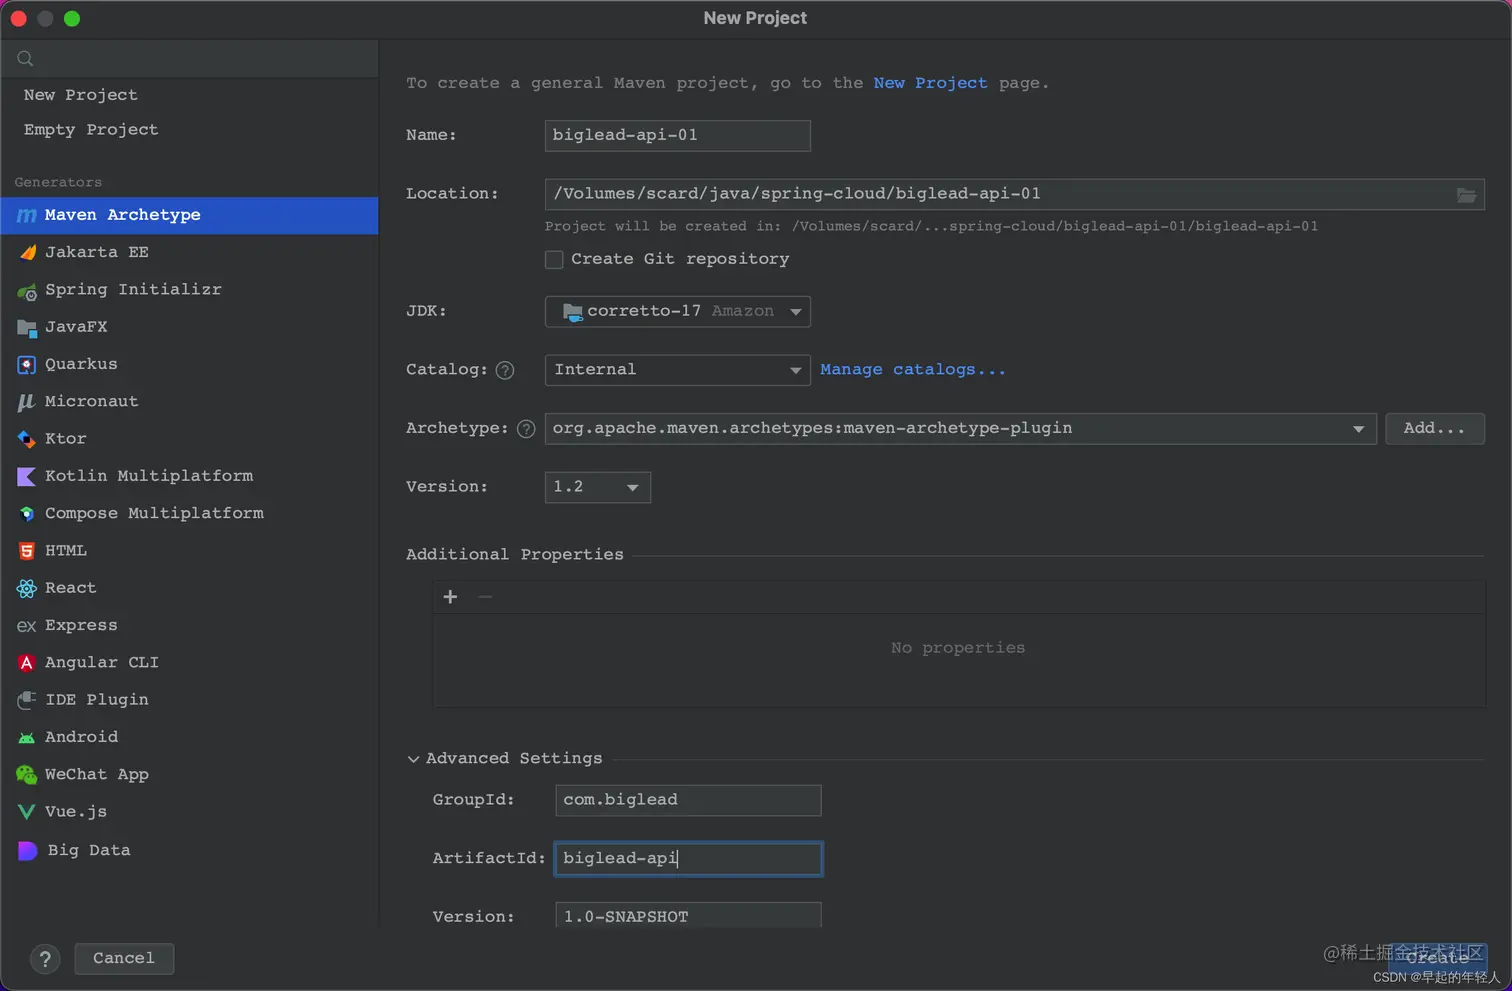
Task: Open the JDK corretto-17 dropdown
Action: 677,312
